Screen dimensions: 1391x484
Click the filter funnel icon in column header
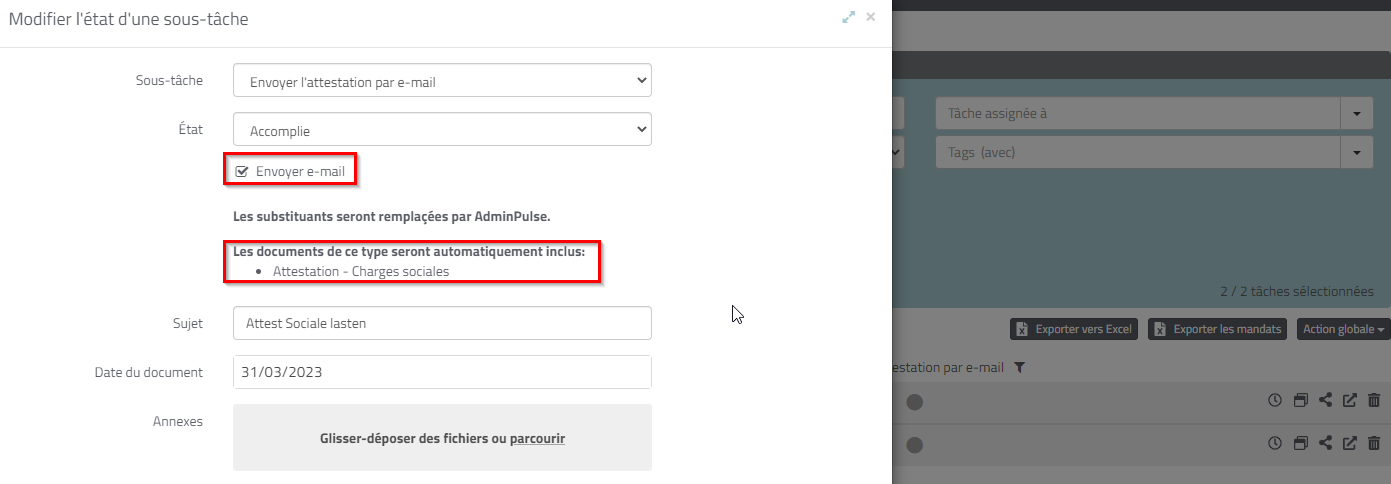[1019, 368]
